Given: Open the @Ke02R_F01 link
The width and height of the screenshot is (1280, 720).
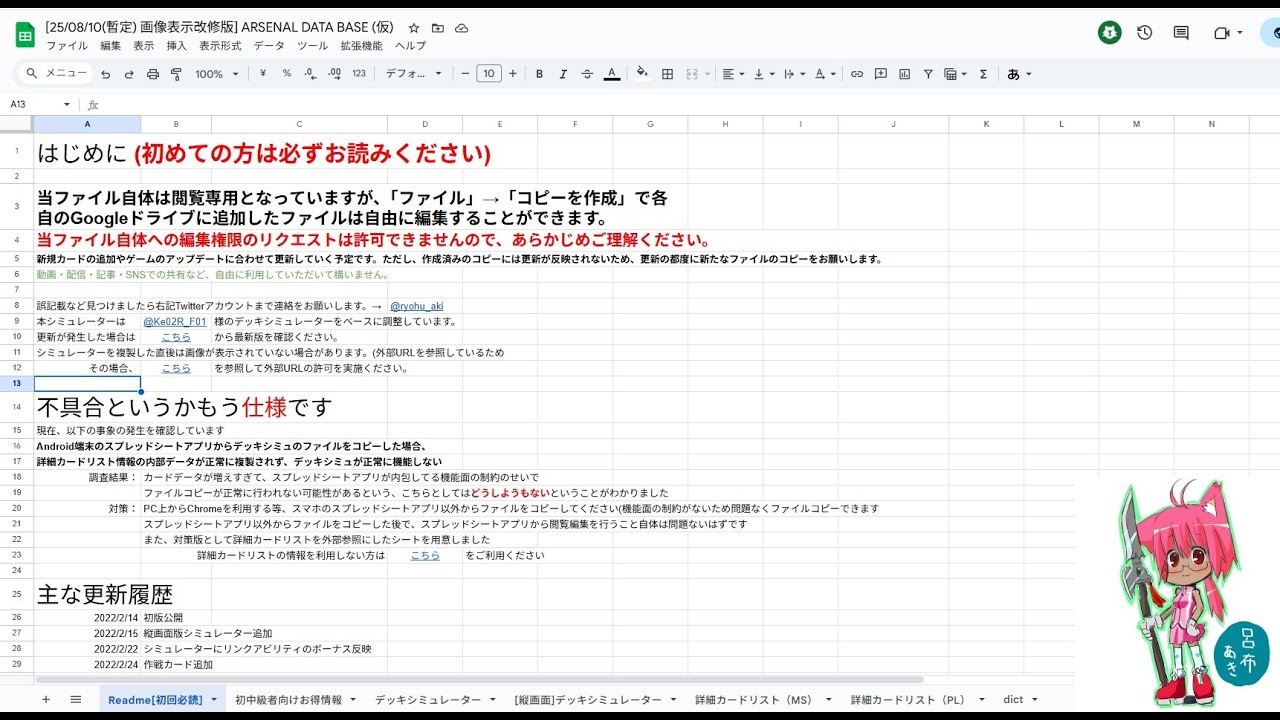Looking at the screenshot, I should tap(175, 322).
